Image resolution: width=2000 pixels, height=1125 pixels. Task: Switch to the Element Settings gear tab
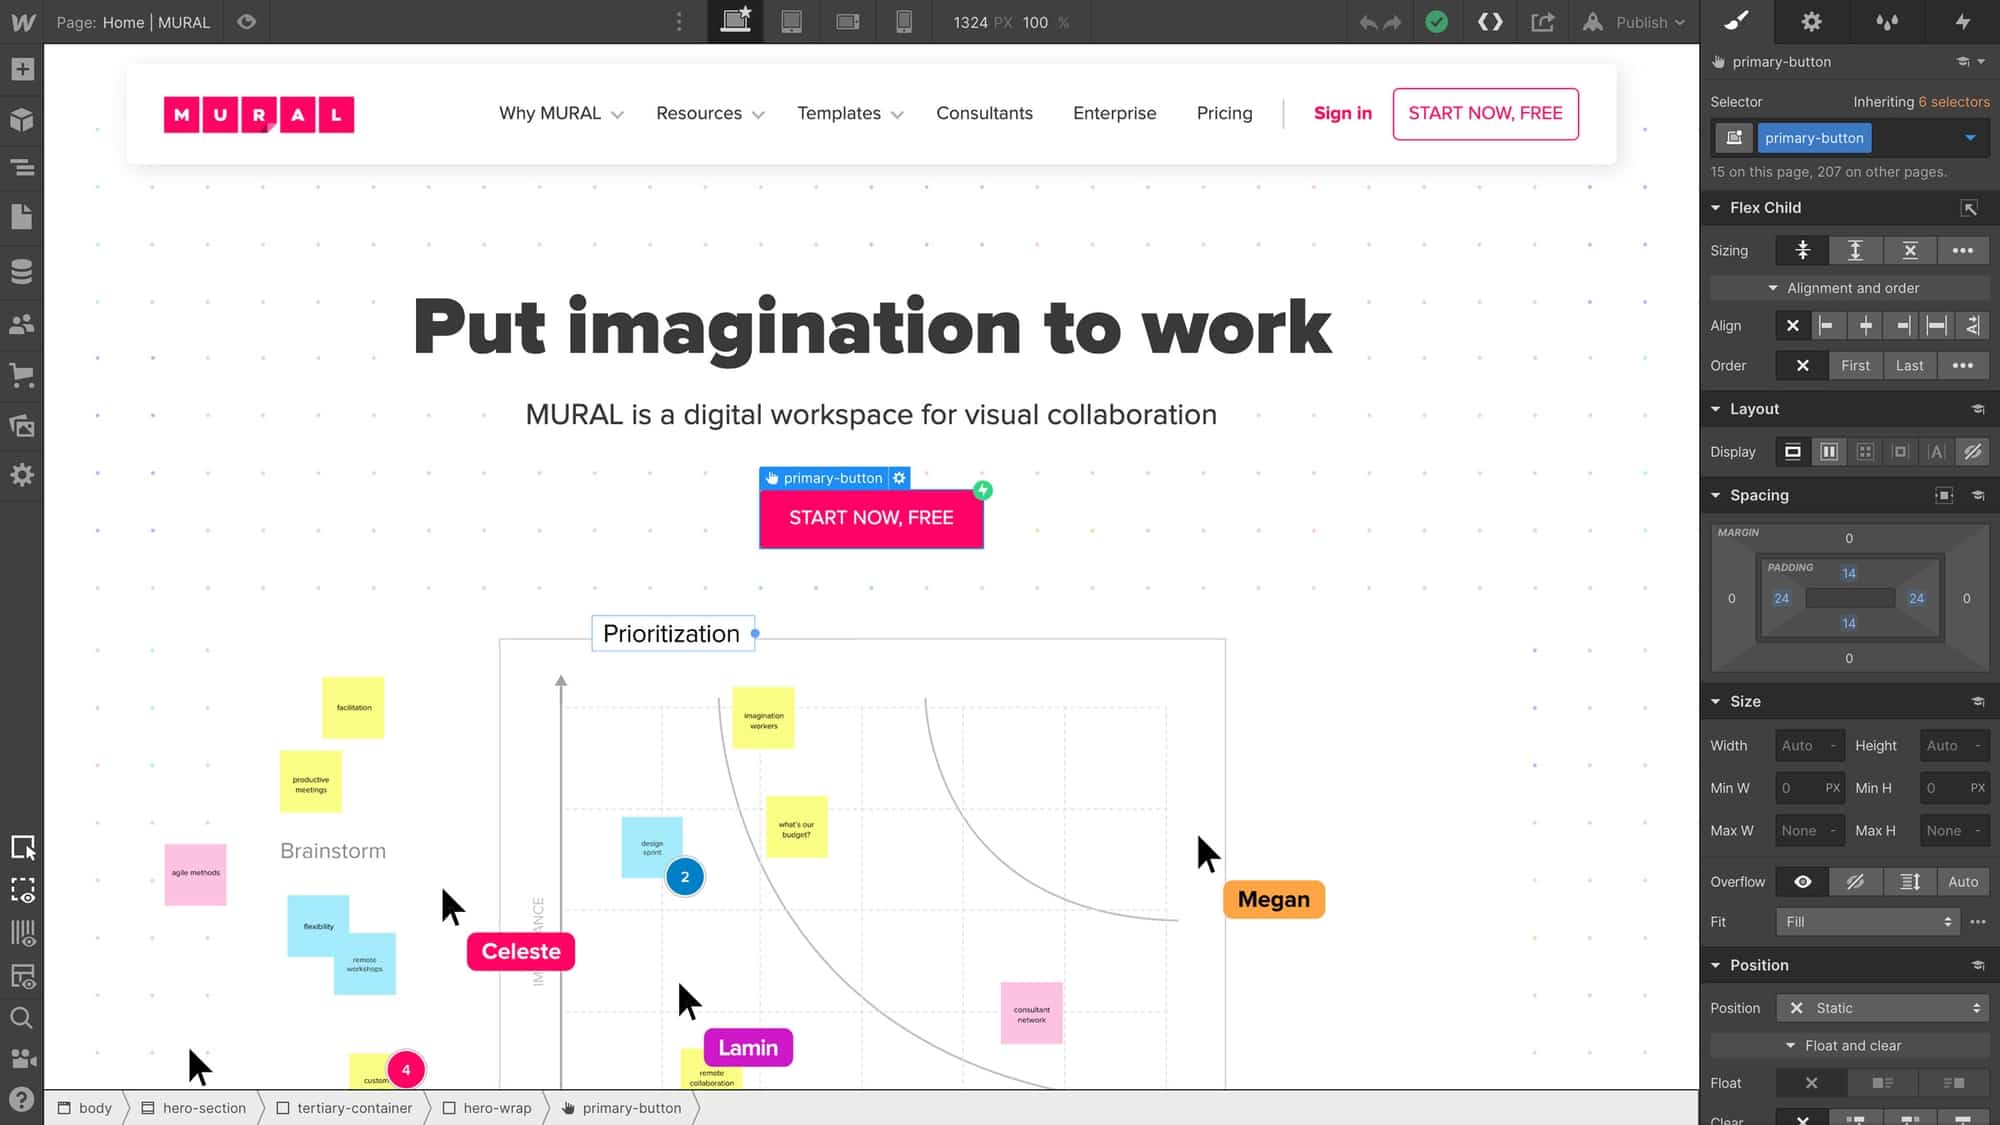pos(1810,21)
